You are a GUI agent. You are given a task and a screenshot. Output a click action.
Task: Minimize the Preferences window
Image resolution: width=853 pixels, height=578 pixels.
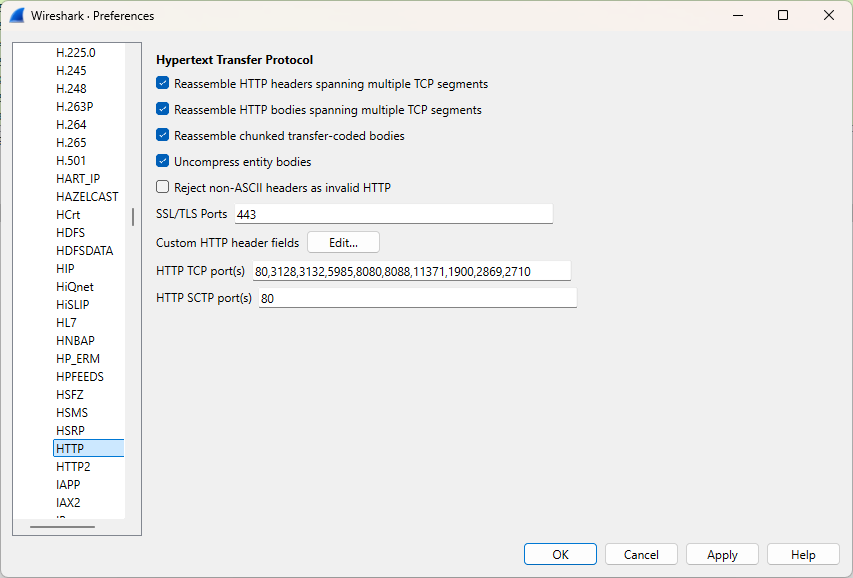click(x=738, y=15)
